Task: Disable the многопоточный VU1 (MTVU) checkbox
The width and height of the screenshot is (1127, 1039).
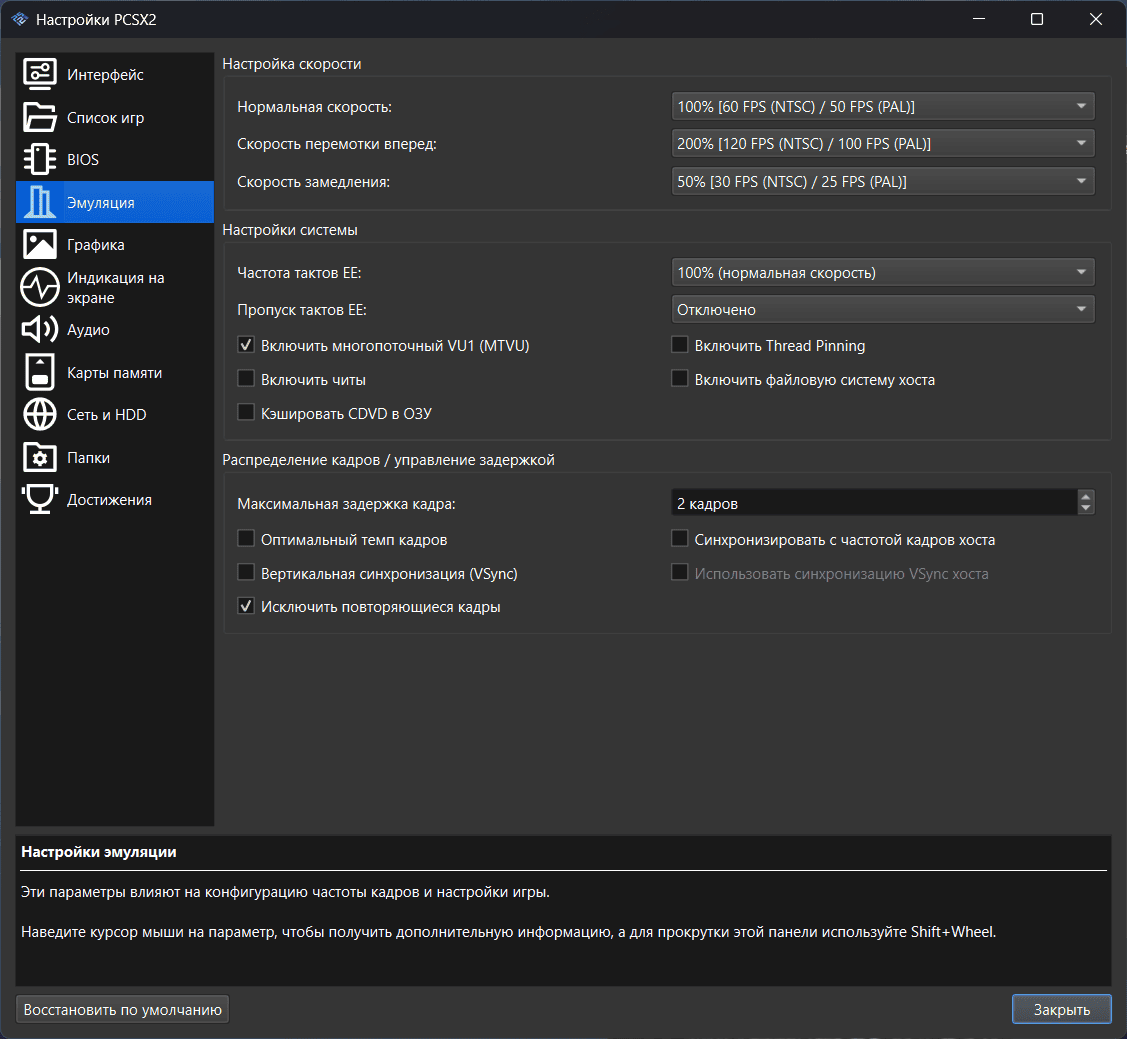Action: 246,345
